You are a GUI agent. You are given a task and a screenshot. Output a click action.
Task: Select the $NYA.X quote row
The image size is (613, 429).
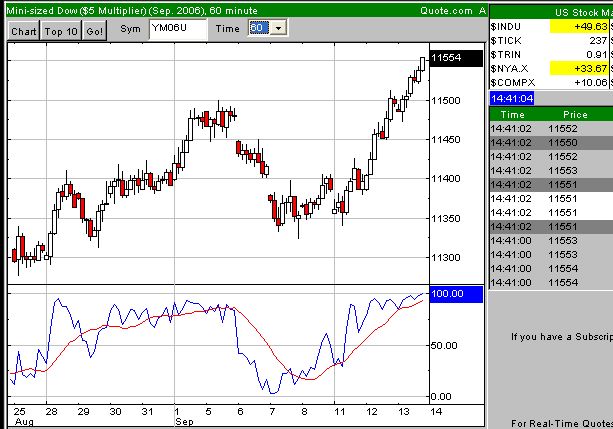551,69
